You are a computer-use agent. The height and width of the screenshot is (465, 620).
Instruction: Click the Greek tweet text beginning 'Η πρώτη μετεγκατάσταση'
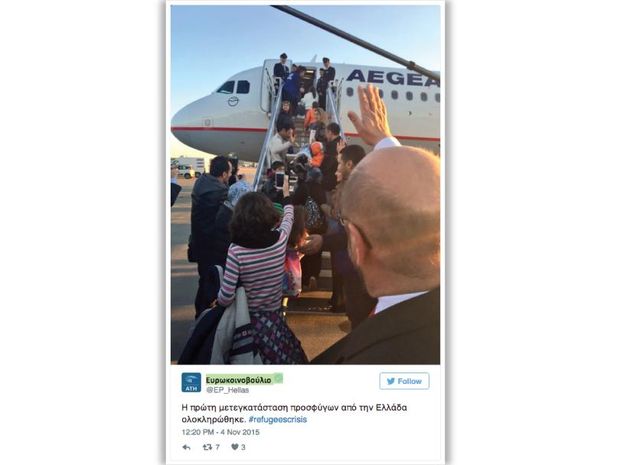(294, 413)
